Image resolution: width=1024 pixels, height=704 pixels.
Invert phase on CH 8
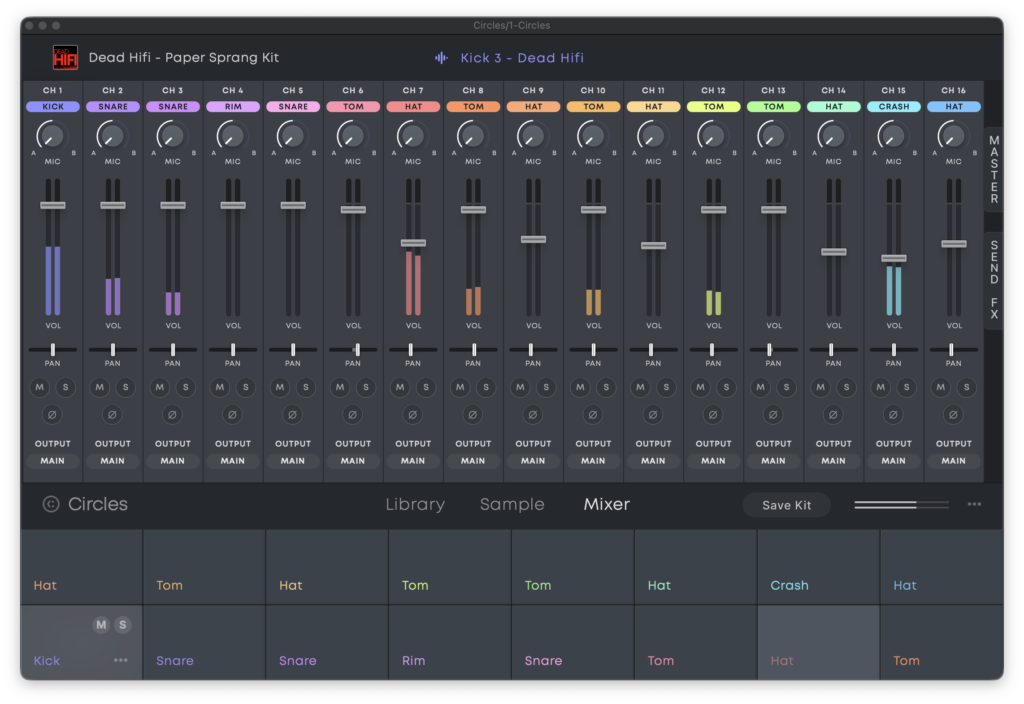click(x=473, y=415)
